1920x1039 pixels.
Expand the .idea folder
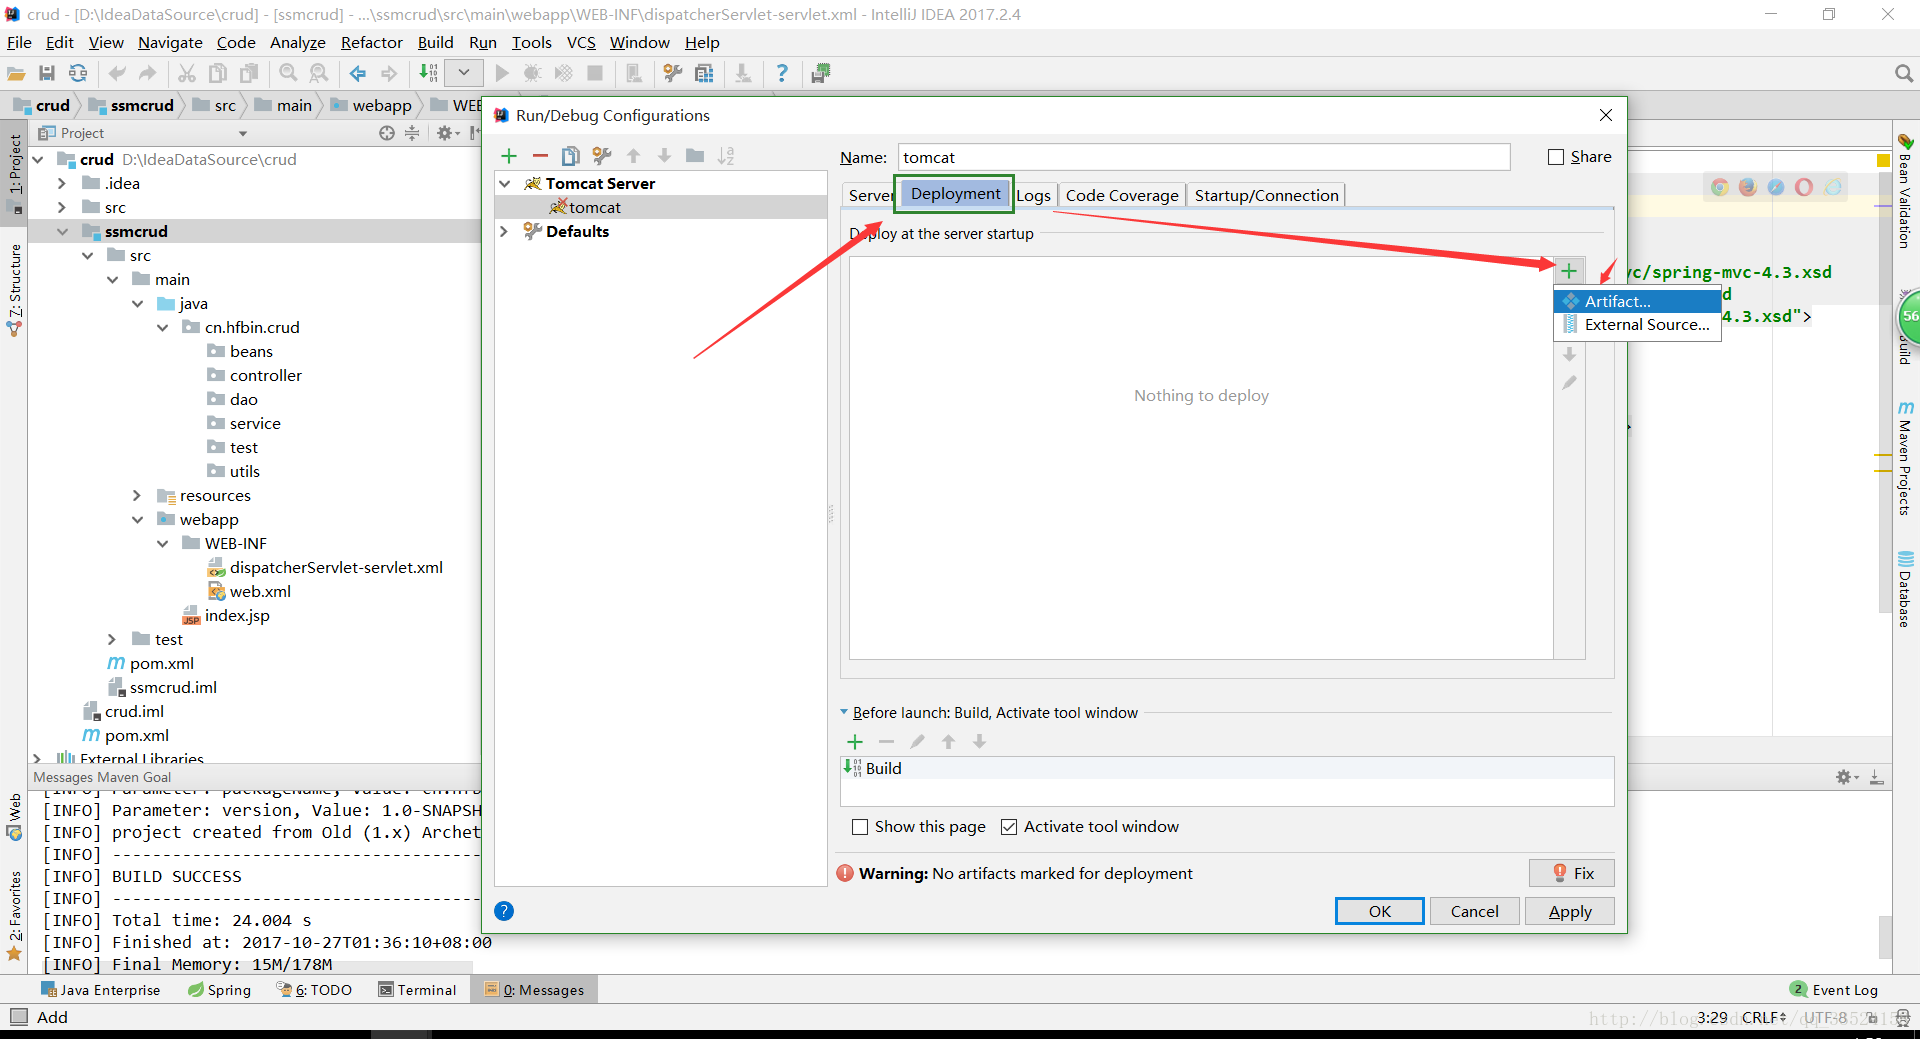coord(62,184)
